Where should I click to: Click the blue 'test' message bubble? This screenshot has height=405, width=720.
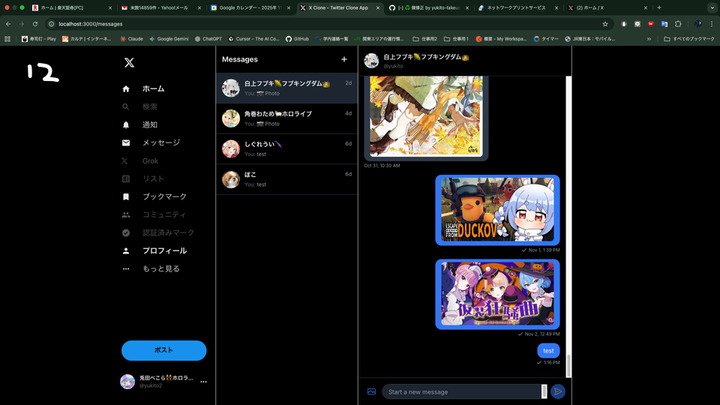point(548,351)
